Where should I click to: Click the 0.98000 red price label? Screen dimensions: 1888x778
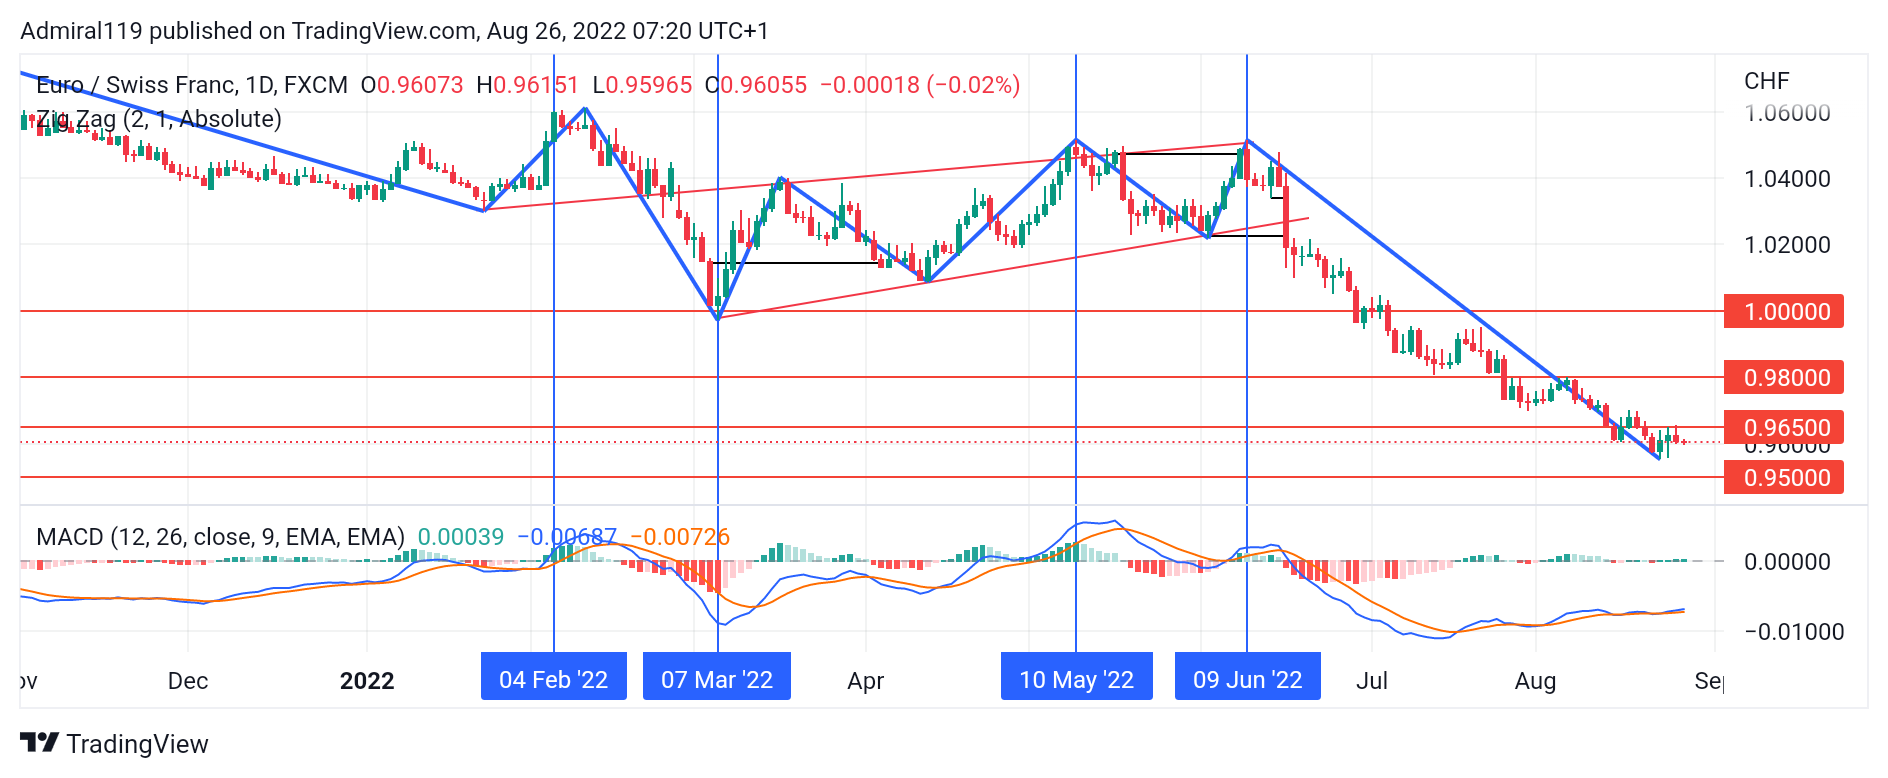1784,378
